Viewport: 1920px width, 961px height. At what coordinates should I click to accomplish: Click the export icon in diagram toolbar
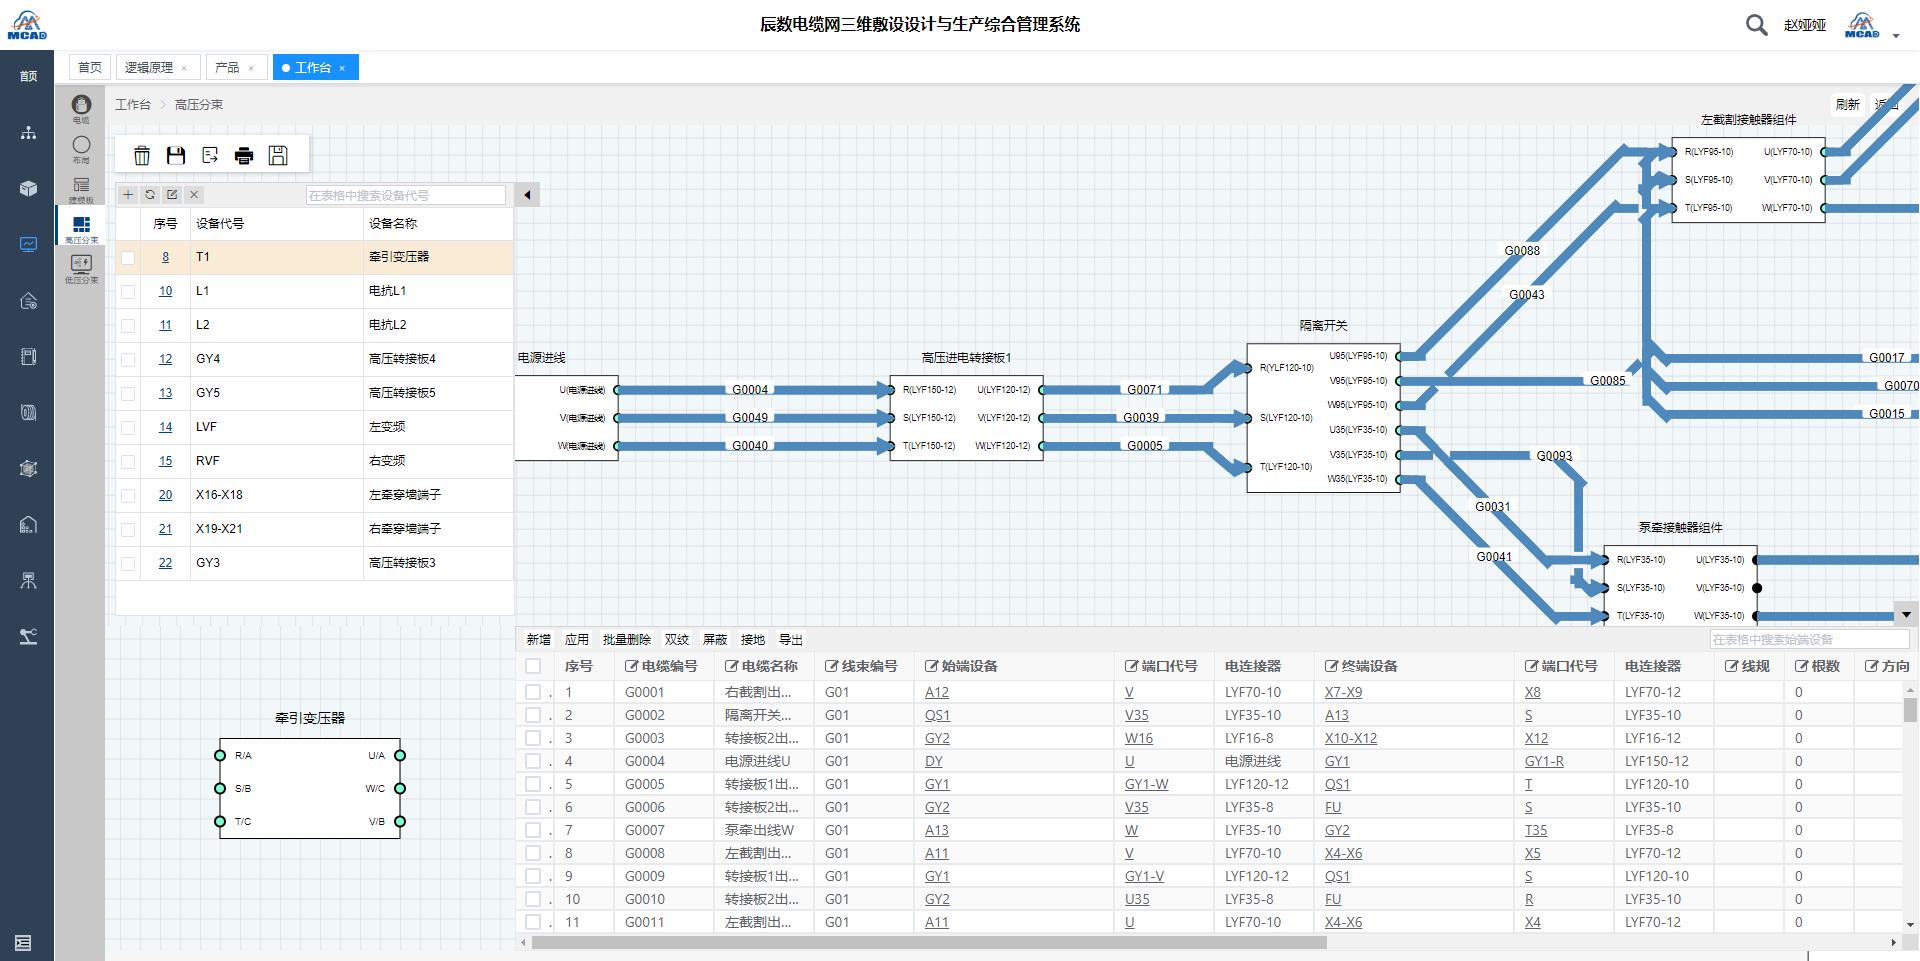[210, 155]
